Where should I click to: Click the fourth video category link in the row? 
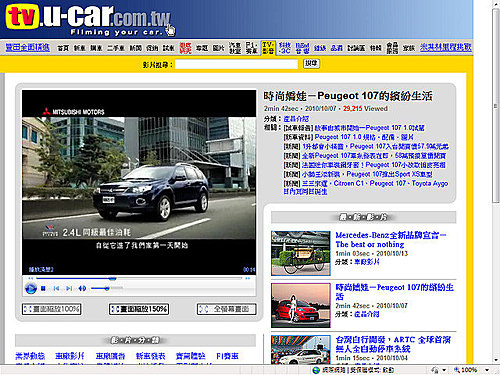(150, 356)
